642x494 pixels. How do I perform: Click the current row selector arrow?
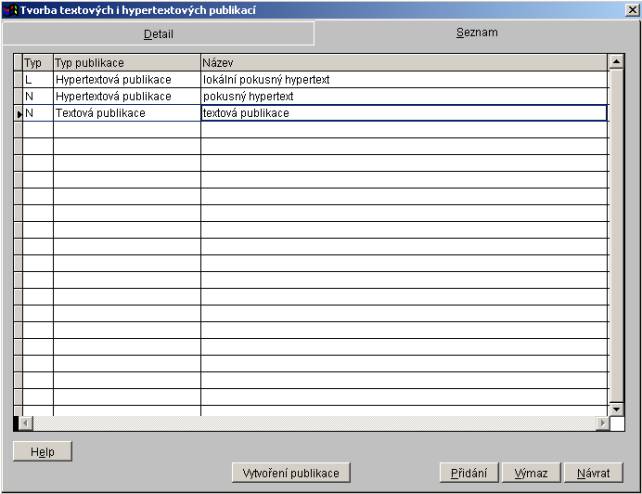pos(18,113)
